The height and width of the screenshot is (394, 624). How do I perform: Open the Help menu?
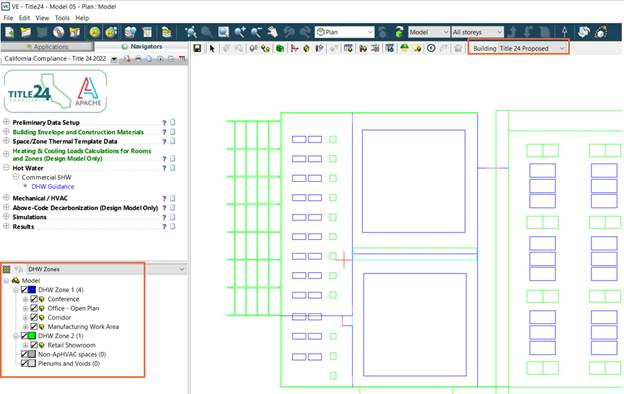coord(82,18)
